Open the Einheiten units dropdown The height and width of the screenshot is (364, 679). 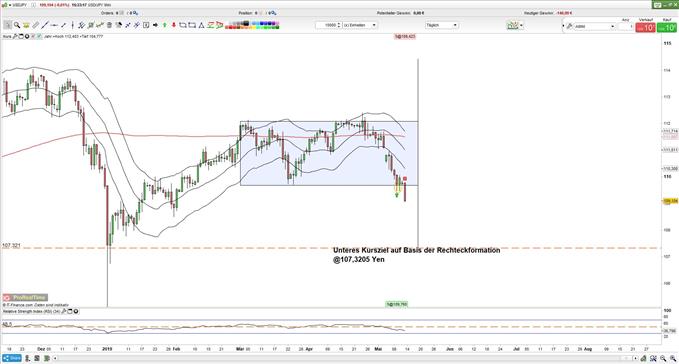(360, 25)
